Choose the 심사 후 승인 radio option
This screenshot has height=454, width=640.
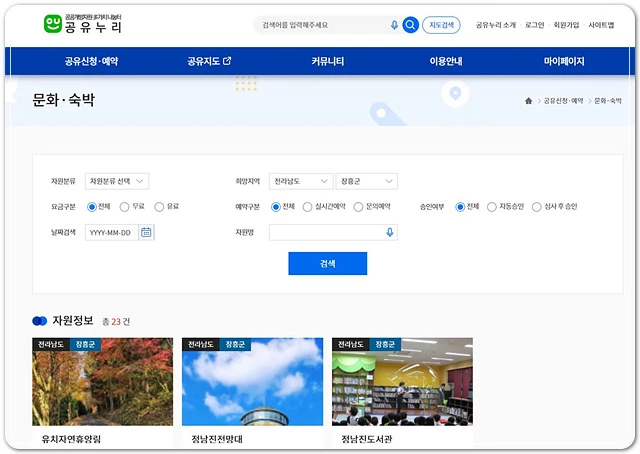(537, 207)
